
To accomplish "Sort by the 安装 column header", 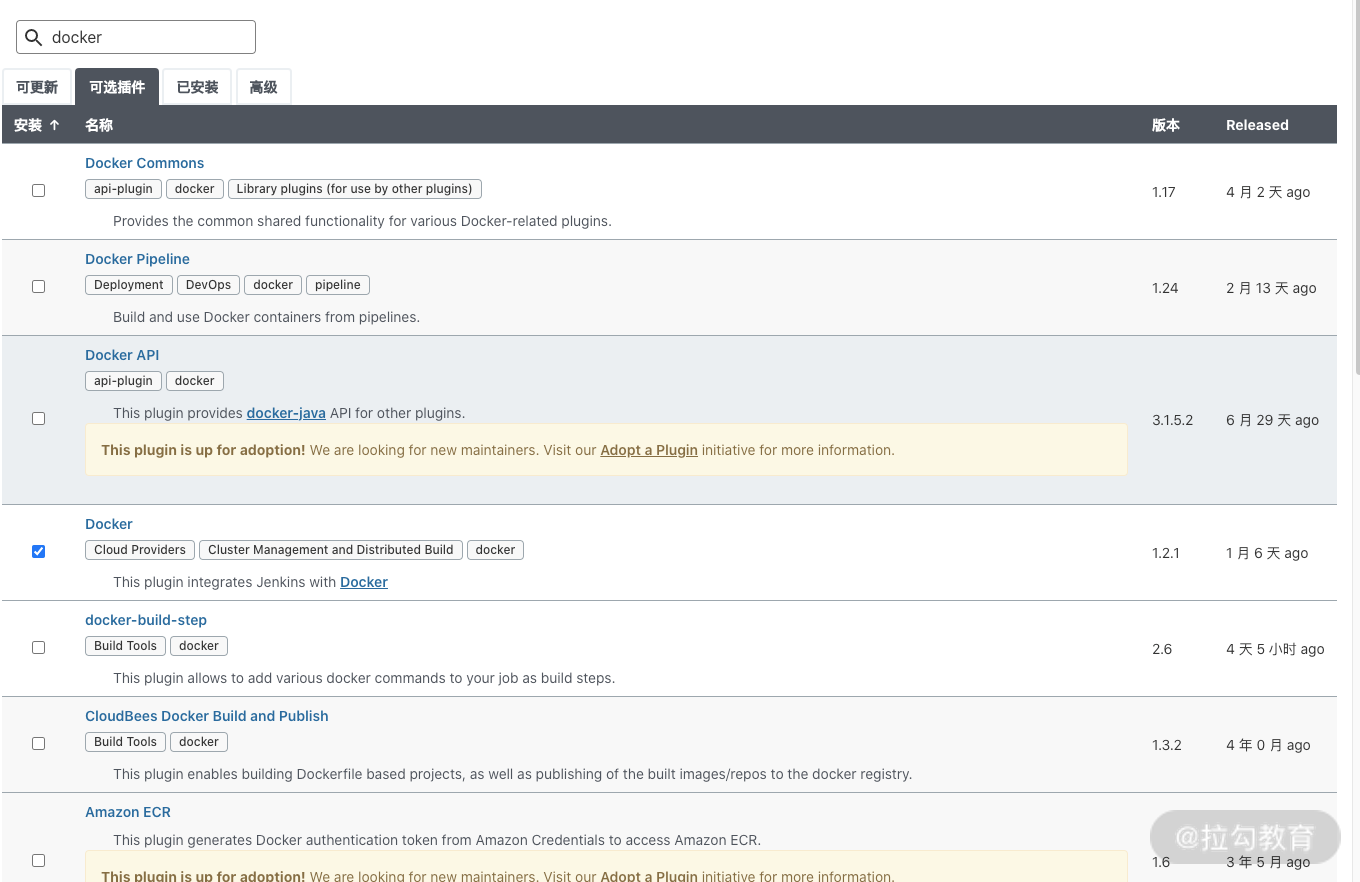I will pyautogui.click(x=37, y=125).
